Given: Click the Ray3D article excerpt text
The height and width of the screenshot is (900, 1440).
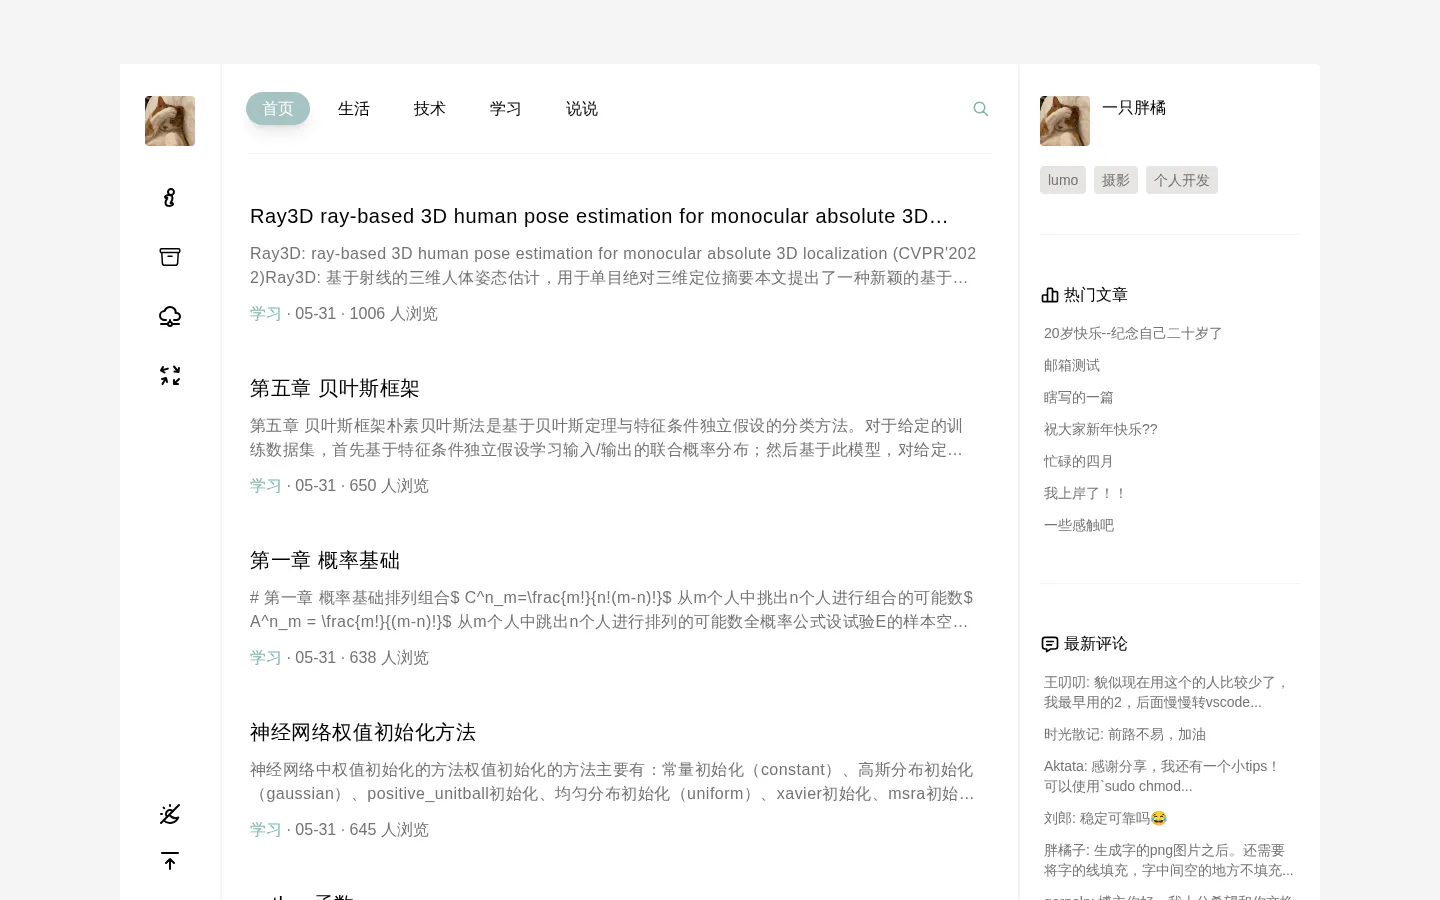Looking at the screenshot, I should (x=613, y=266).
